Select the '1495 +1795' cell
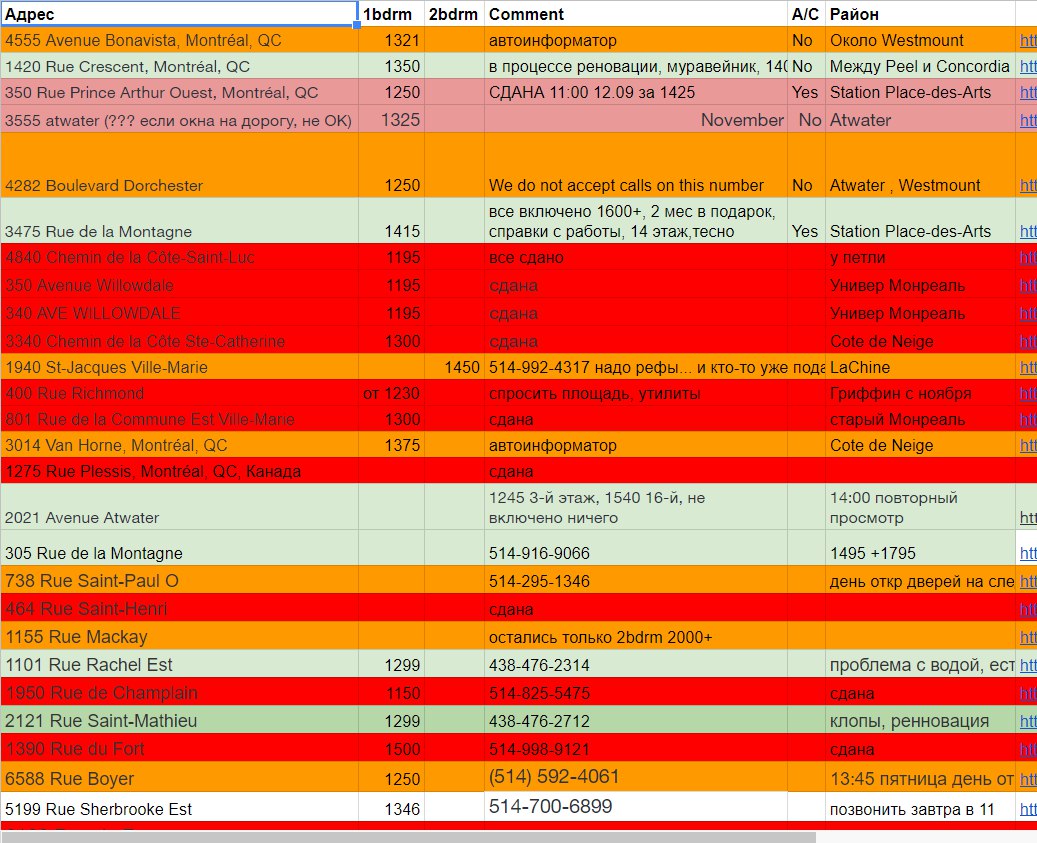 (x=920, y=547)
